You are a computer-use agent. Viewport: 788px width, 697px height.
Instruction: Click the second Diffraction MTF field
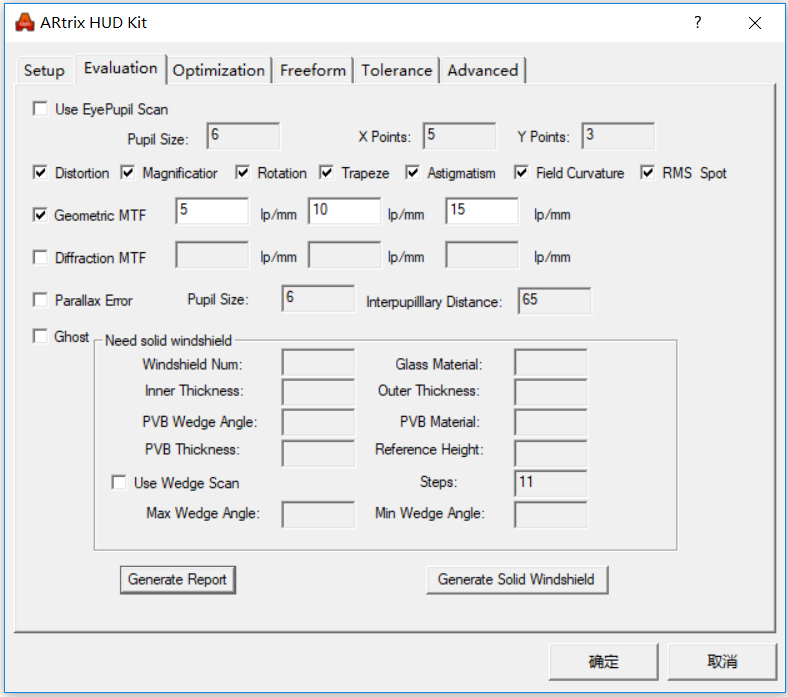click(x=344, y=255)
